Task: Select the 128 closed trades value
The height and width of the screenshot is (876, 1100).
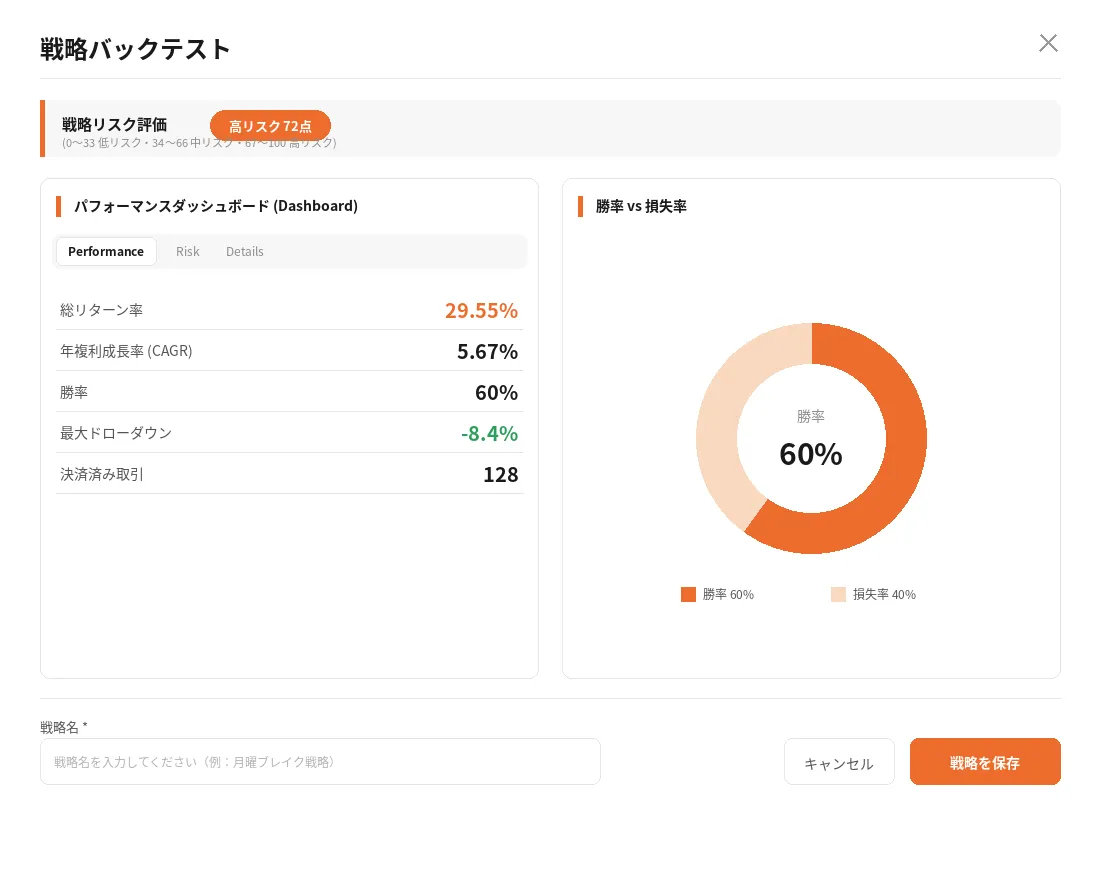Action: point(500,475)
